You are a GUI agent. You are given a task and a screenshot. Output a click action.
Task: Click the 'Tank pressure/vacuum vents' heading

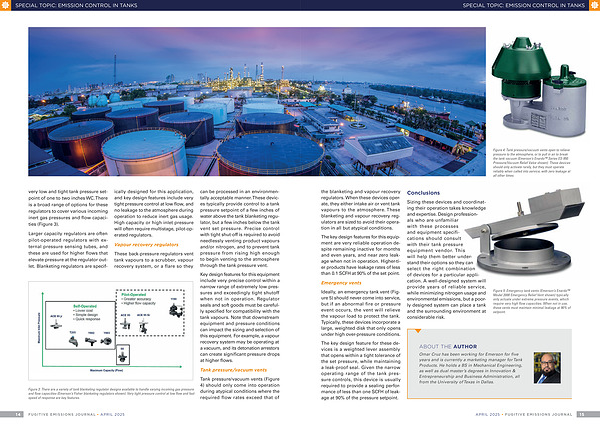[x=233, y=370]
